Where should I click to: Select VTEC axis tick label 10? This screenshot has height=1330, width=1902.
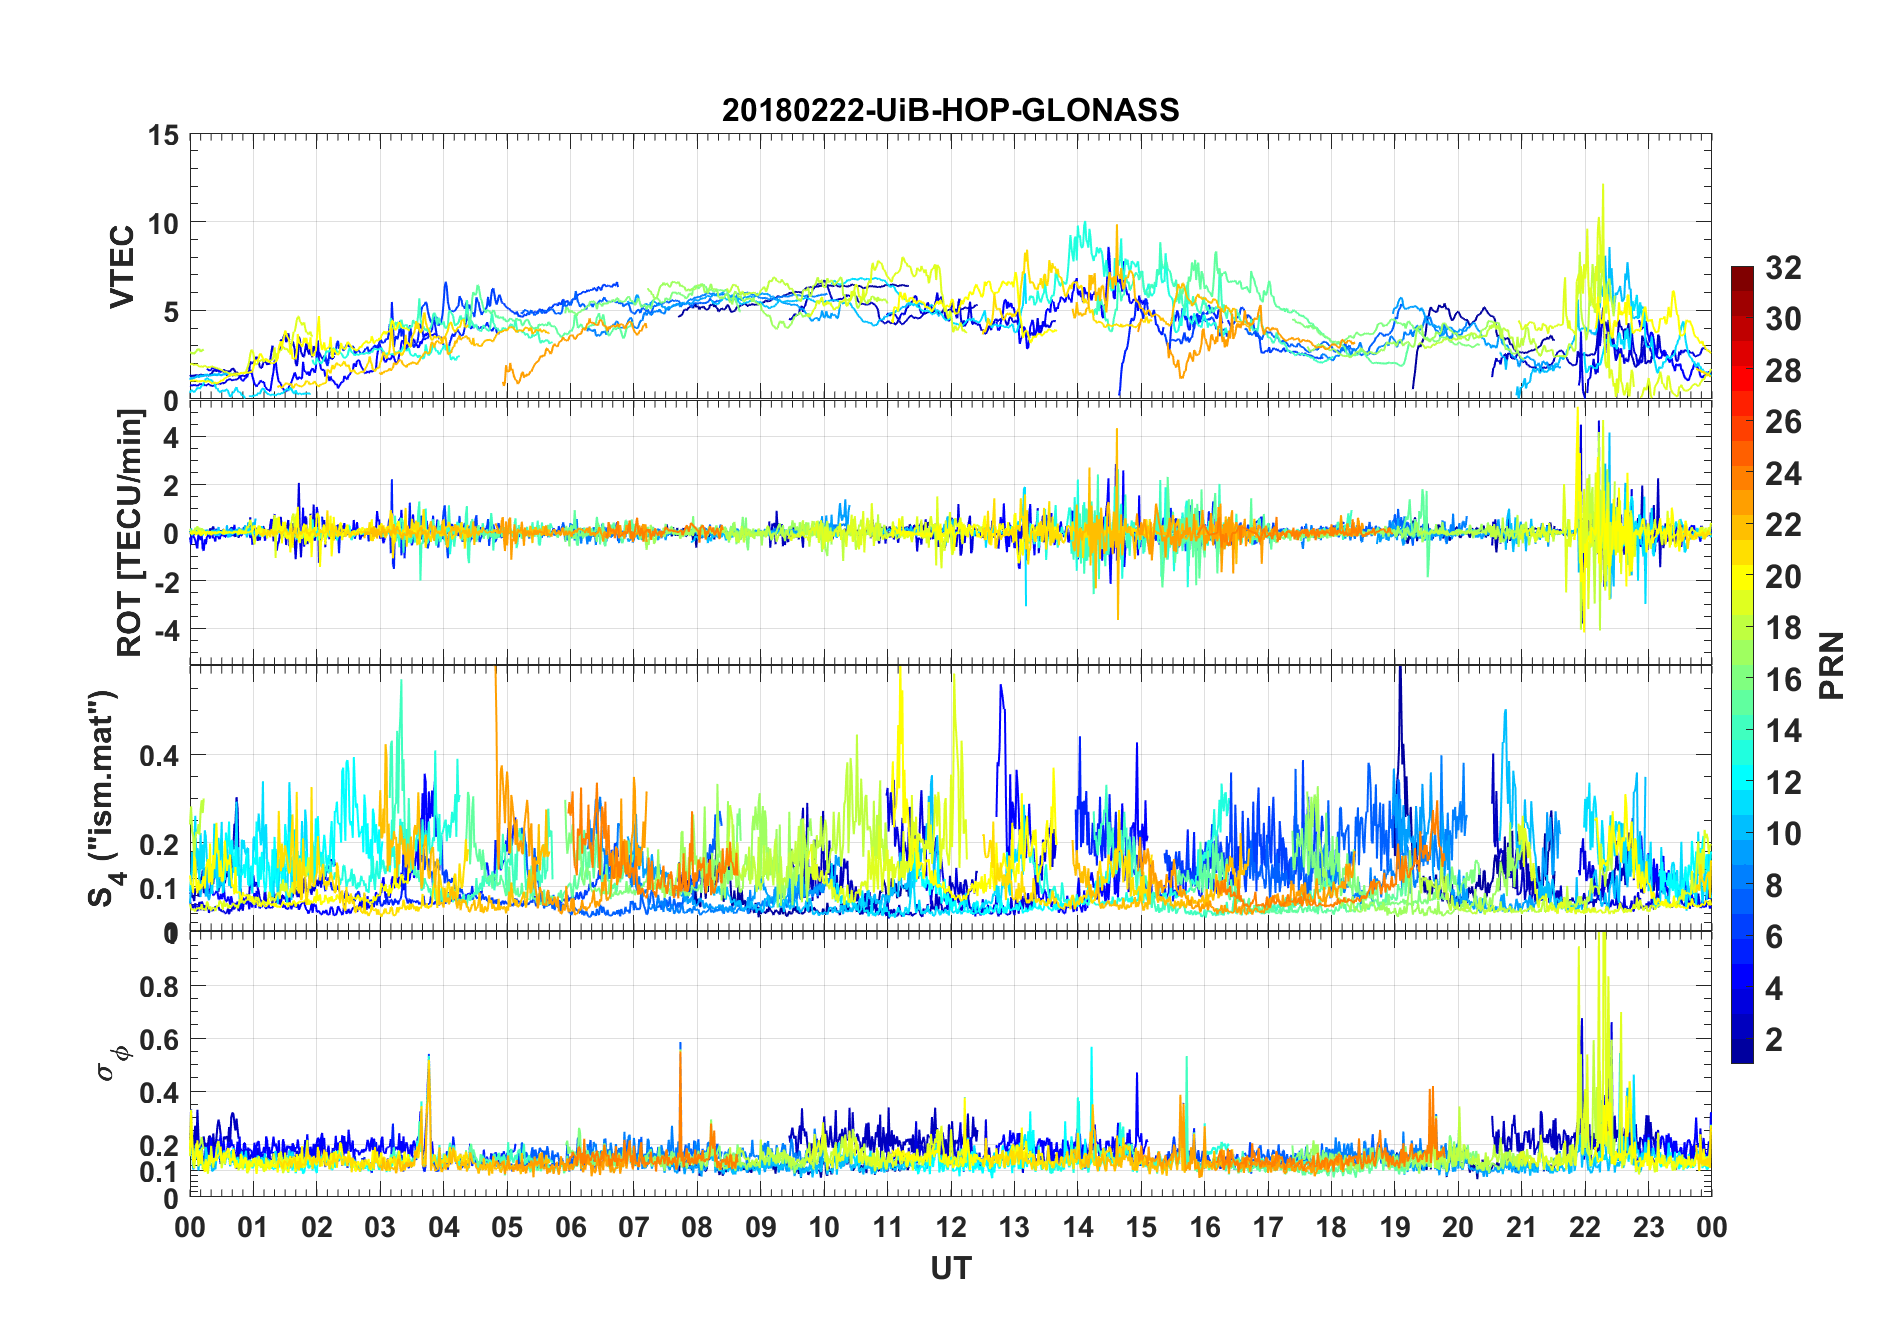163,223
